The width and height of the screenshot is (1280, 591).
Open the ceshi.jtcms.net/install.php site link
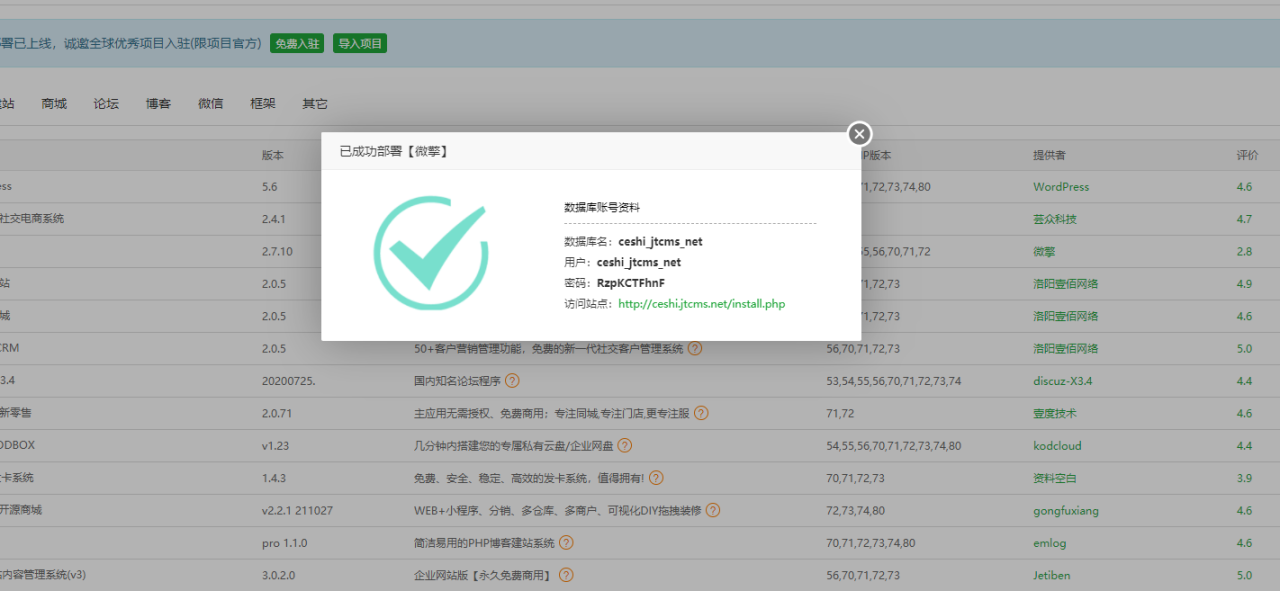click(x=701, y=303)
